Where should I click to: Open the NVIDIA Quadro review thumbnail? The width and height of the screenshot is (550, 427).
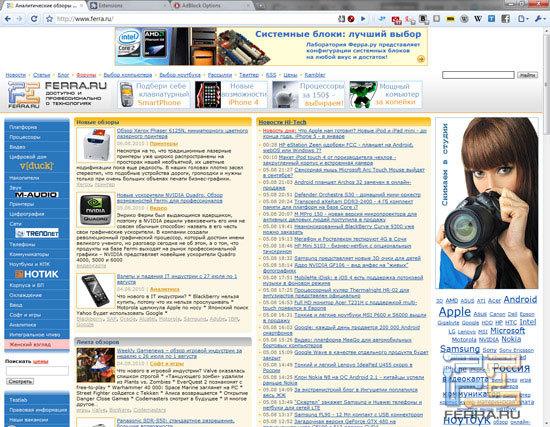[95, 209]
